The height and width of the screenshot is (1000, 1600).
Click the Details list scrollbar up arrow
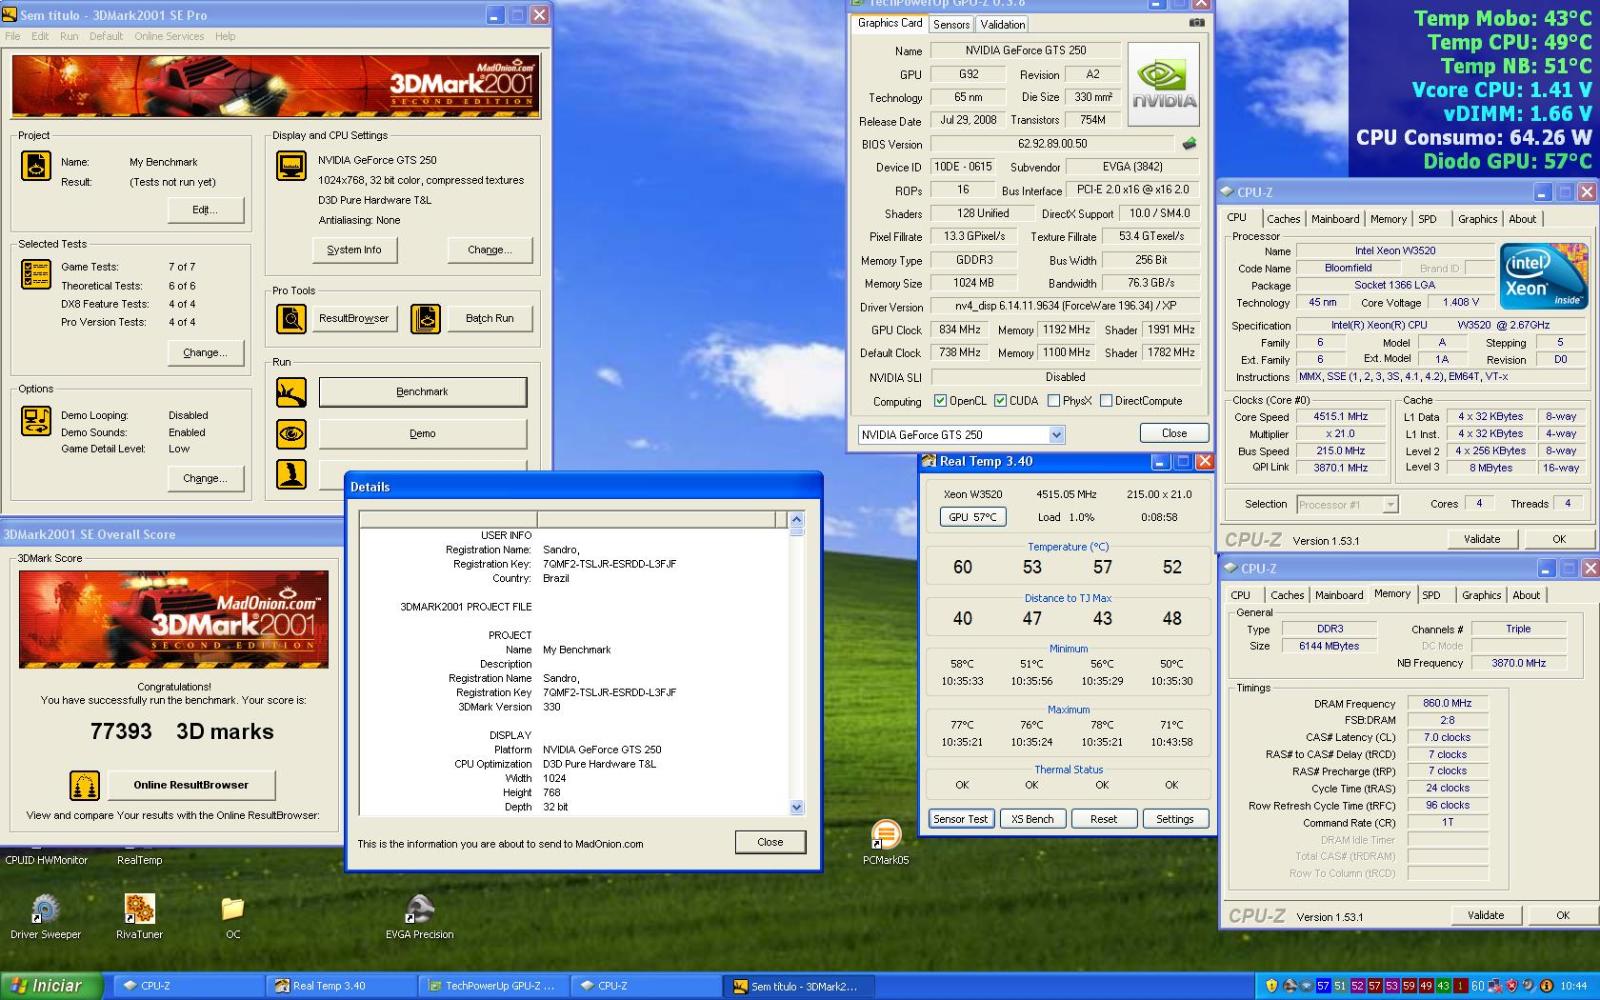(797, 519)
